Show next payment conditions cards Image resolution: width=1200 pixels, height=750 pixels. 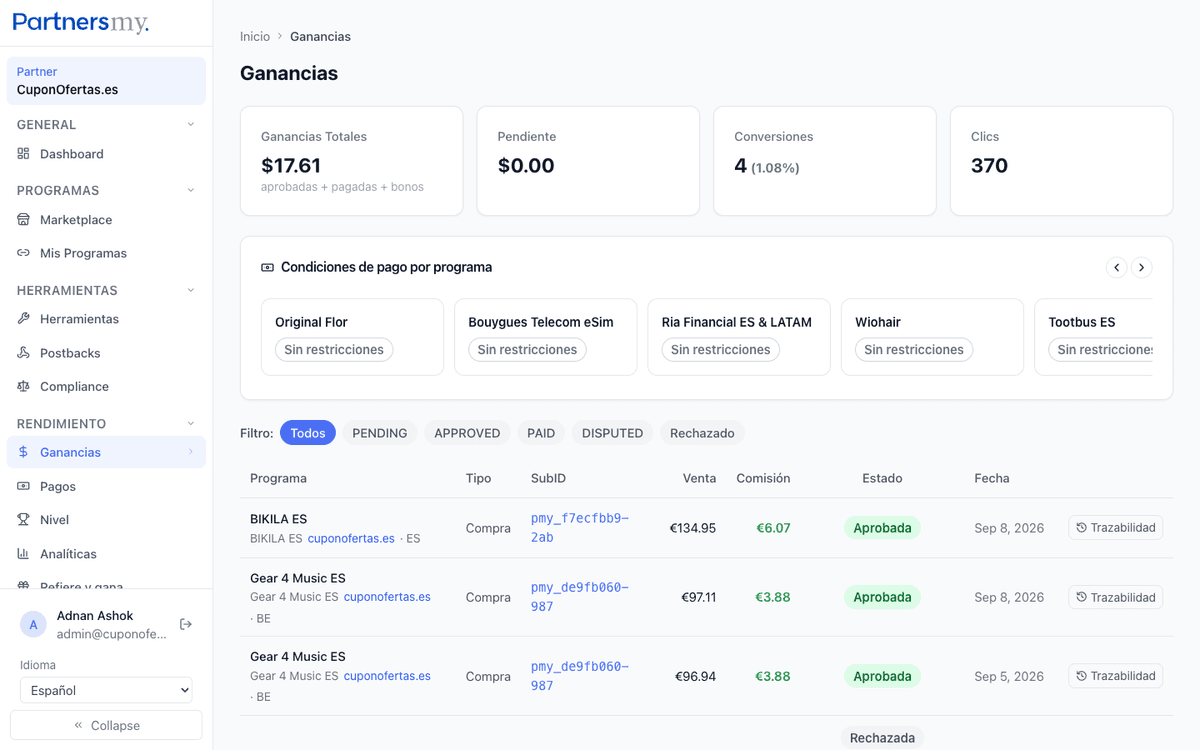click(x=1142, y=267)
